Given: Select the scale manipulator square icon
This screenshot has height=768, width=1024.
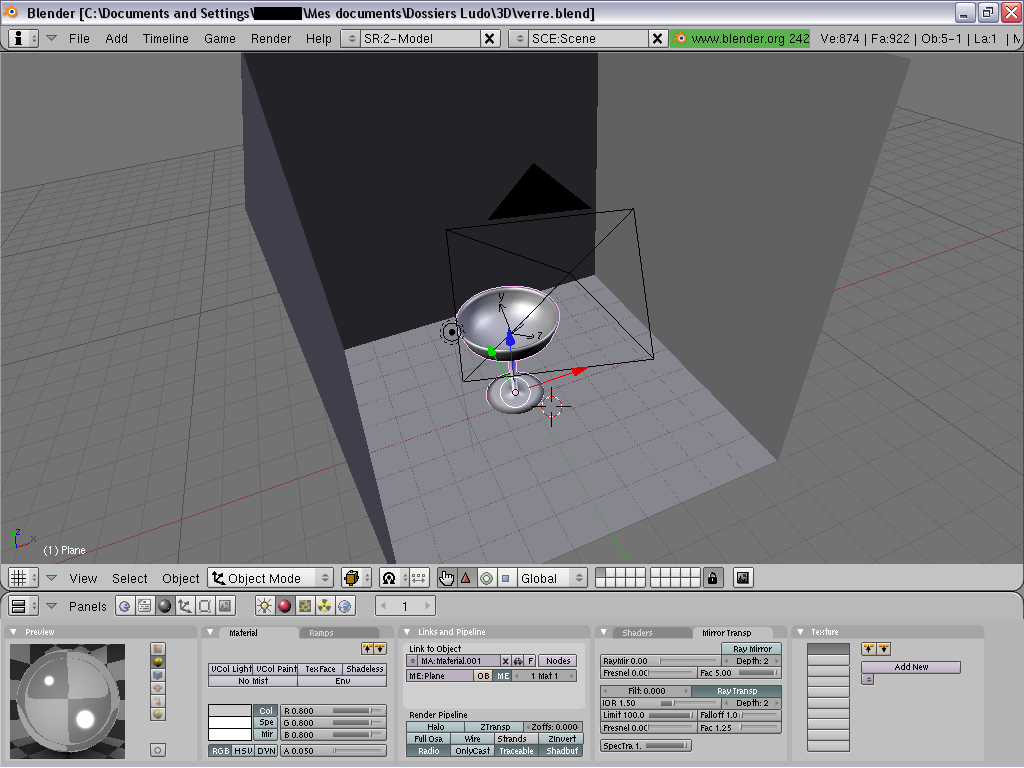Looking at the screenshot, I should tap(505, 578).
